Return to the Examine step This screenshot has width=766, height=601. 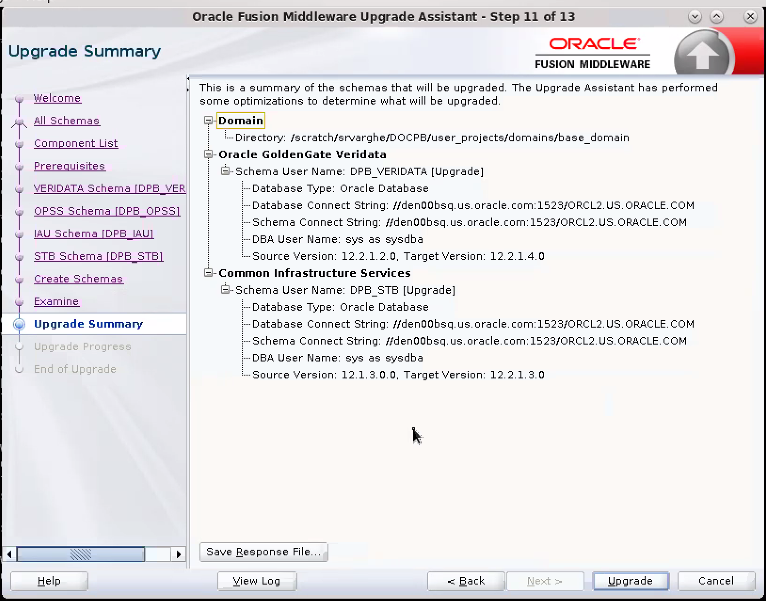[x=56, y=301]
